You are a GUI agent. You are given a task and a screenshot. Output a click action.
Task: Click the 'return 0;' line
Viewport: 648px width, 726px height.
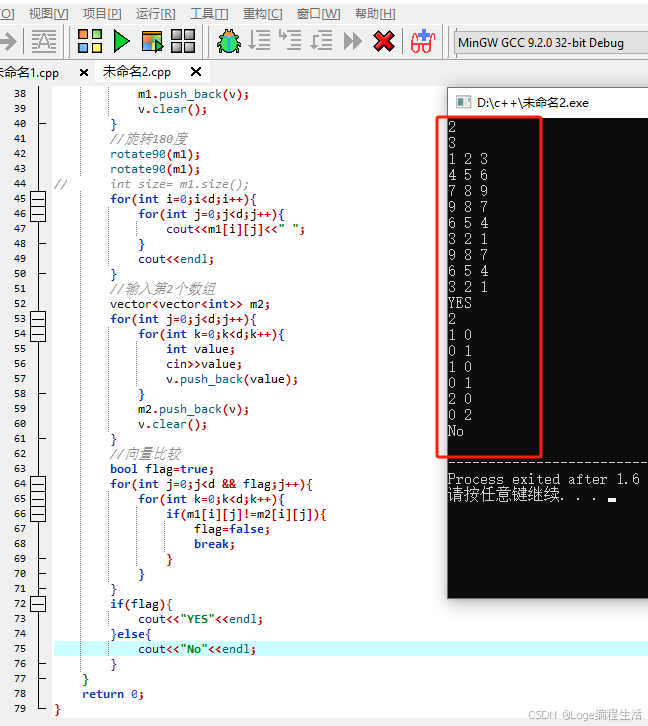tap(113, 694)
